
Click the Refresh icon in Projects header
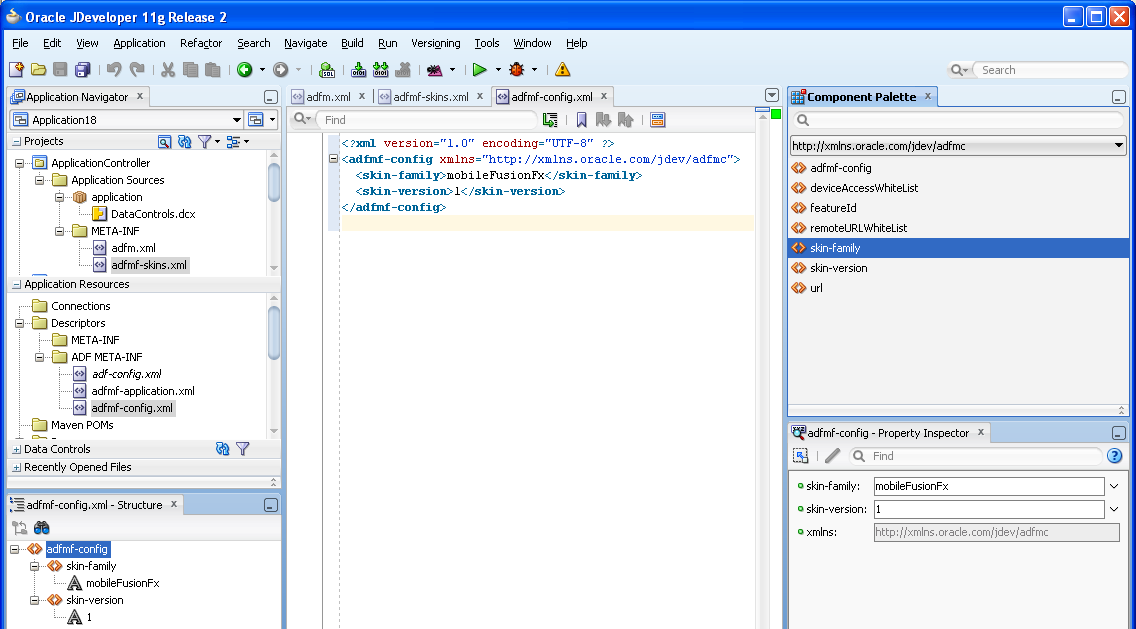click(x=184, y=142)
